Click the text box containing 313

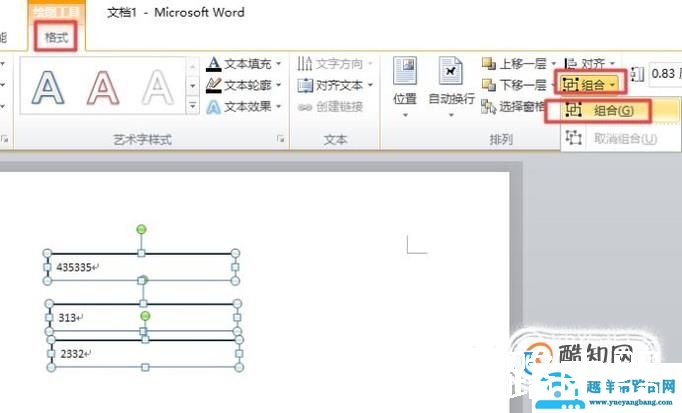tap(143, 317)
